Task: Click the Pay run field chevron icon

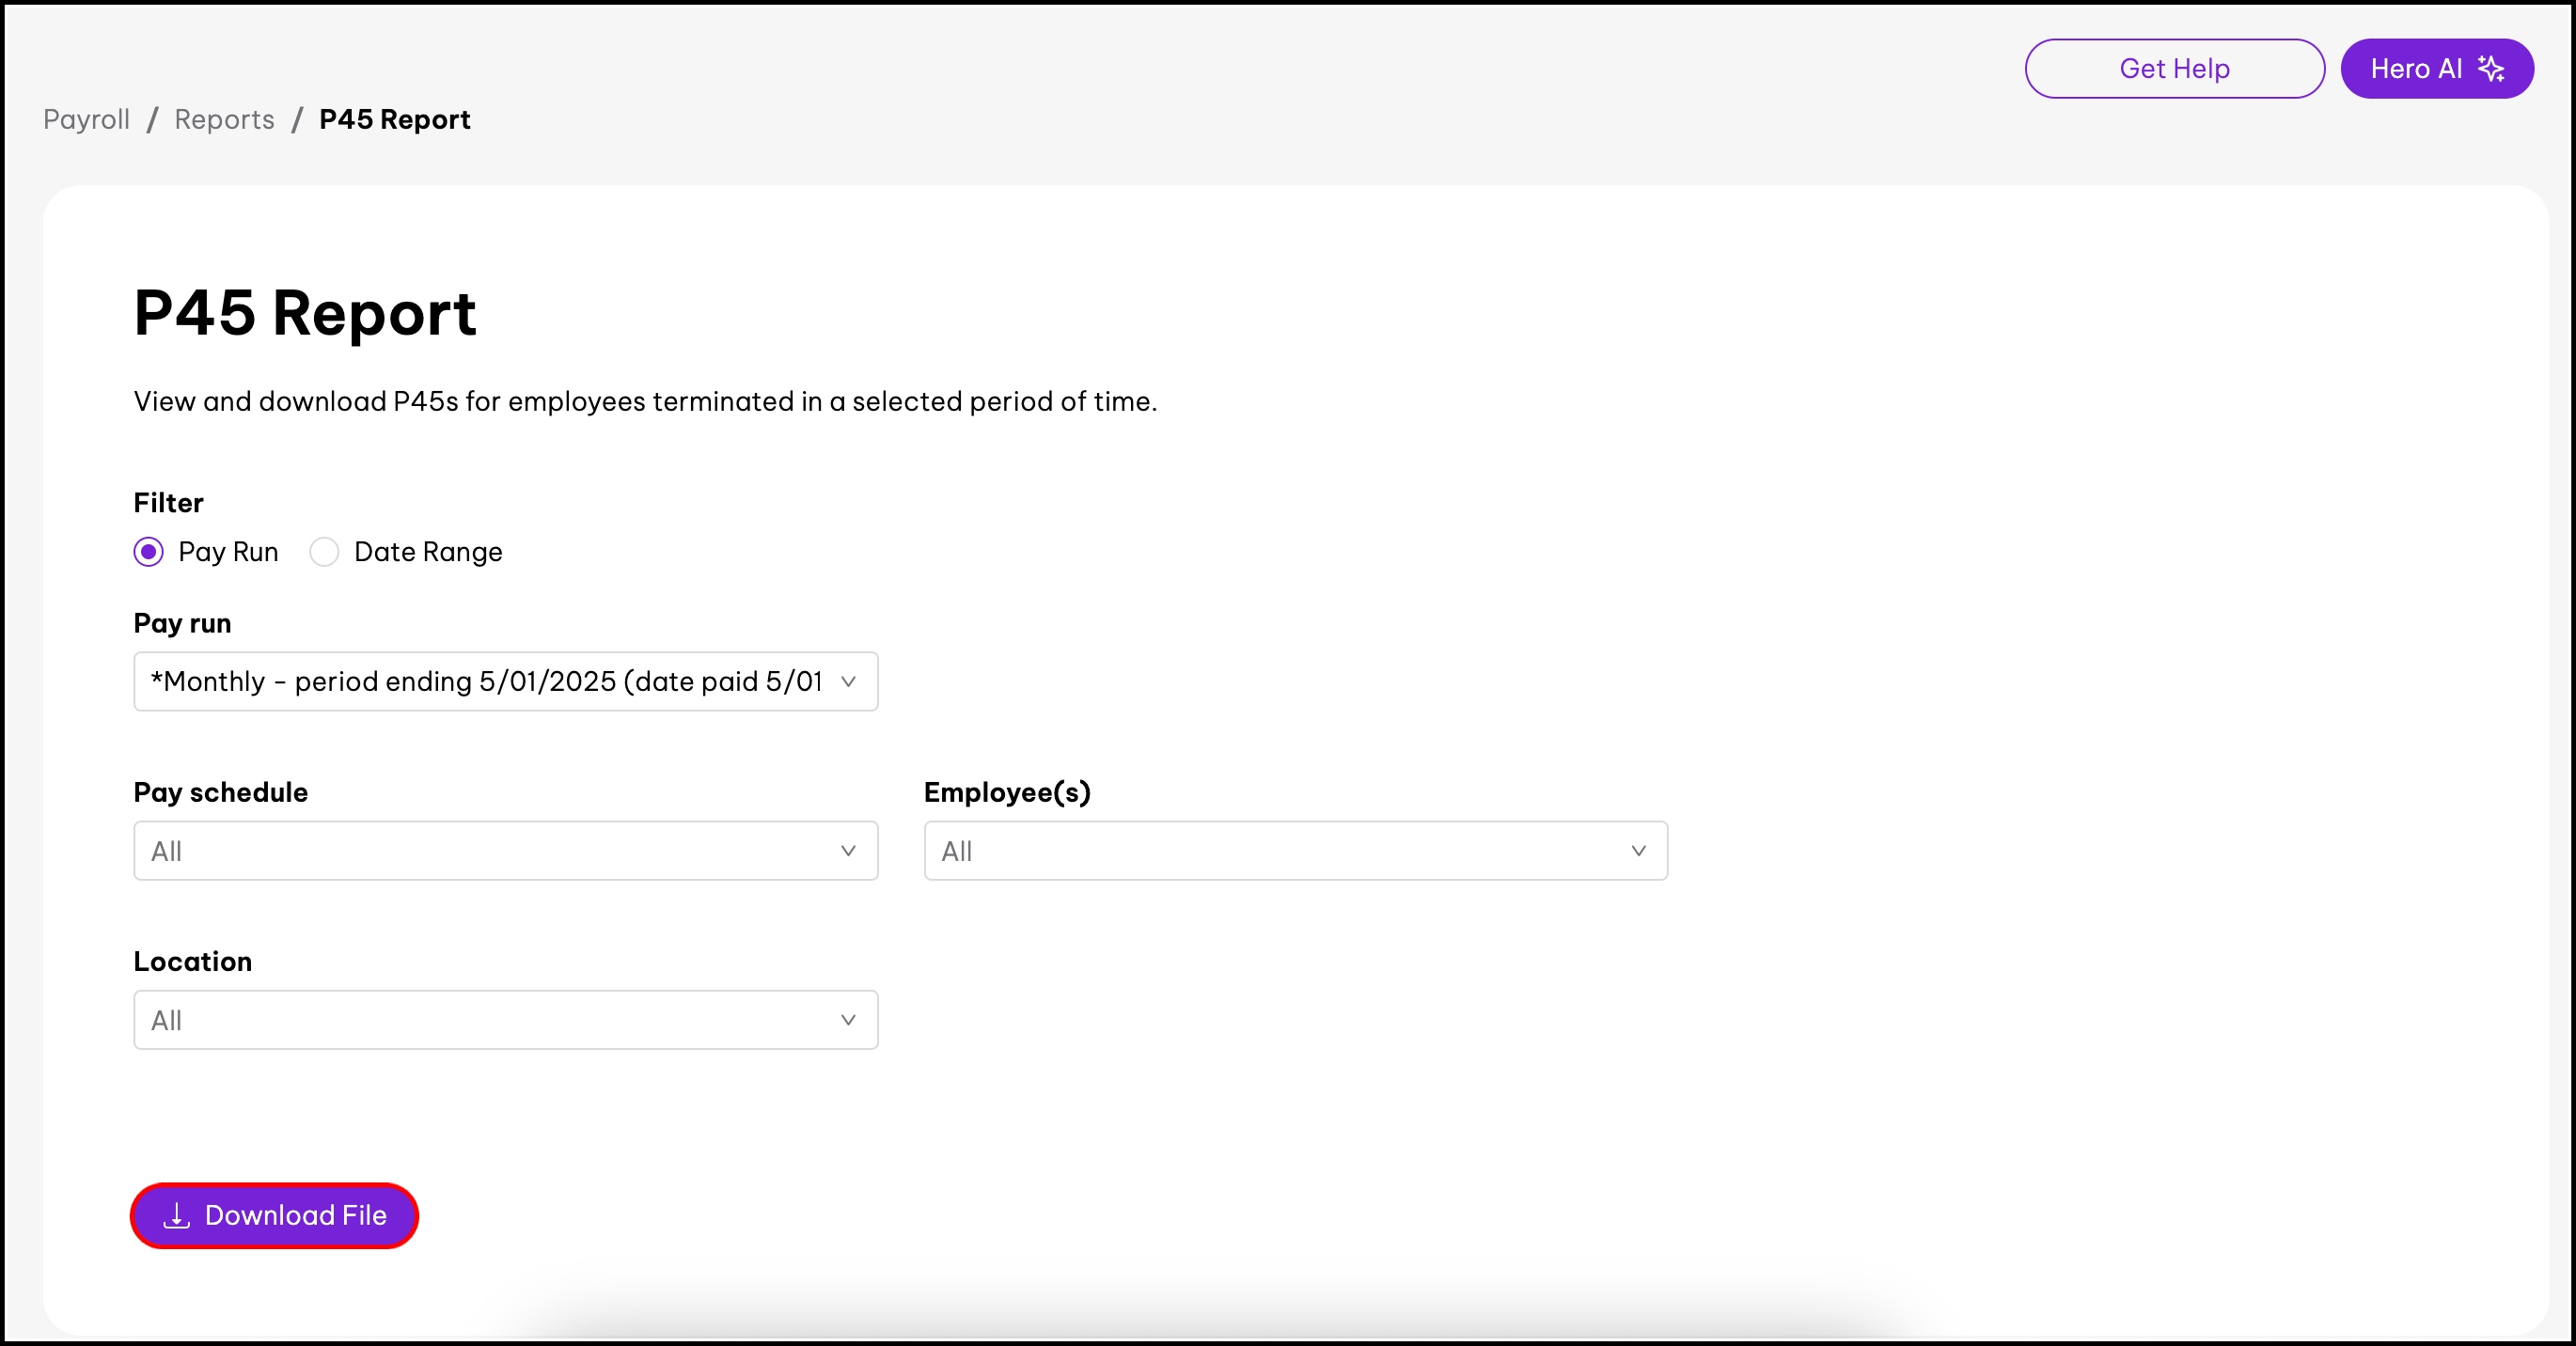Action: pyautogui.click(x=848, y=681)
